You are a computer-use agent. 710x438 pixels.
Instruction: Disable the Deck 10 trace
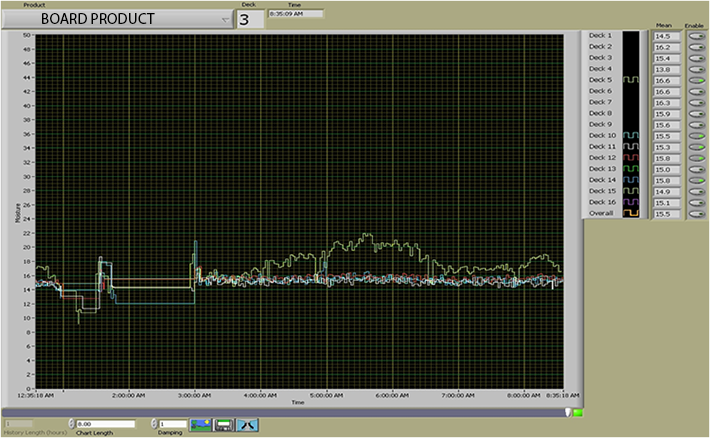click(x=696, y=136)
